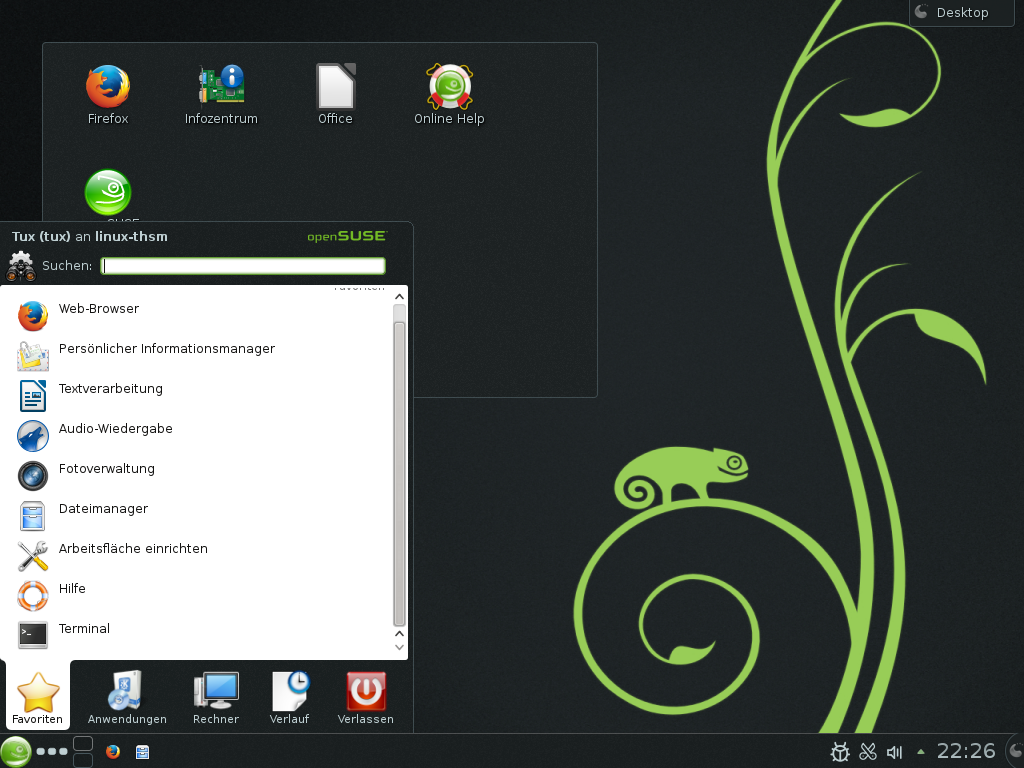Open the Verlauf tab

click(x=289, y=697)
